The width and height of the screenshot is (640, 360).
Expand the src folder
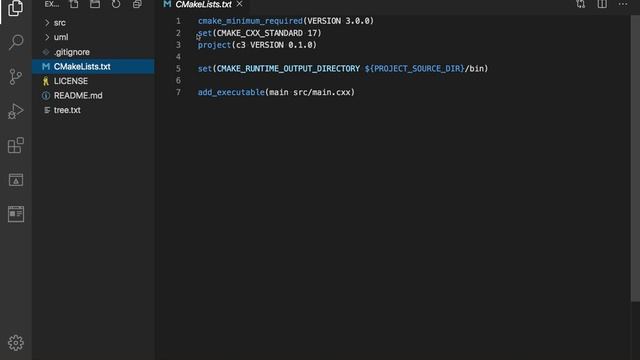pyautogui.click(x=93, y=23)
